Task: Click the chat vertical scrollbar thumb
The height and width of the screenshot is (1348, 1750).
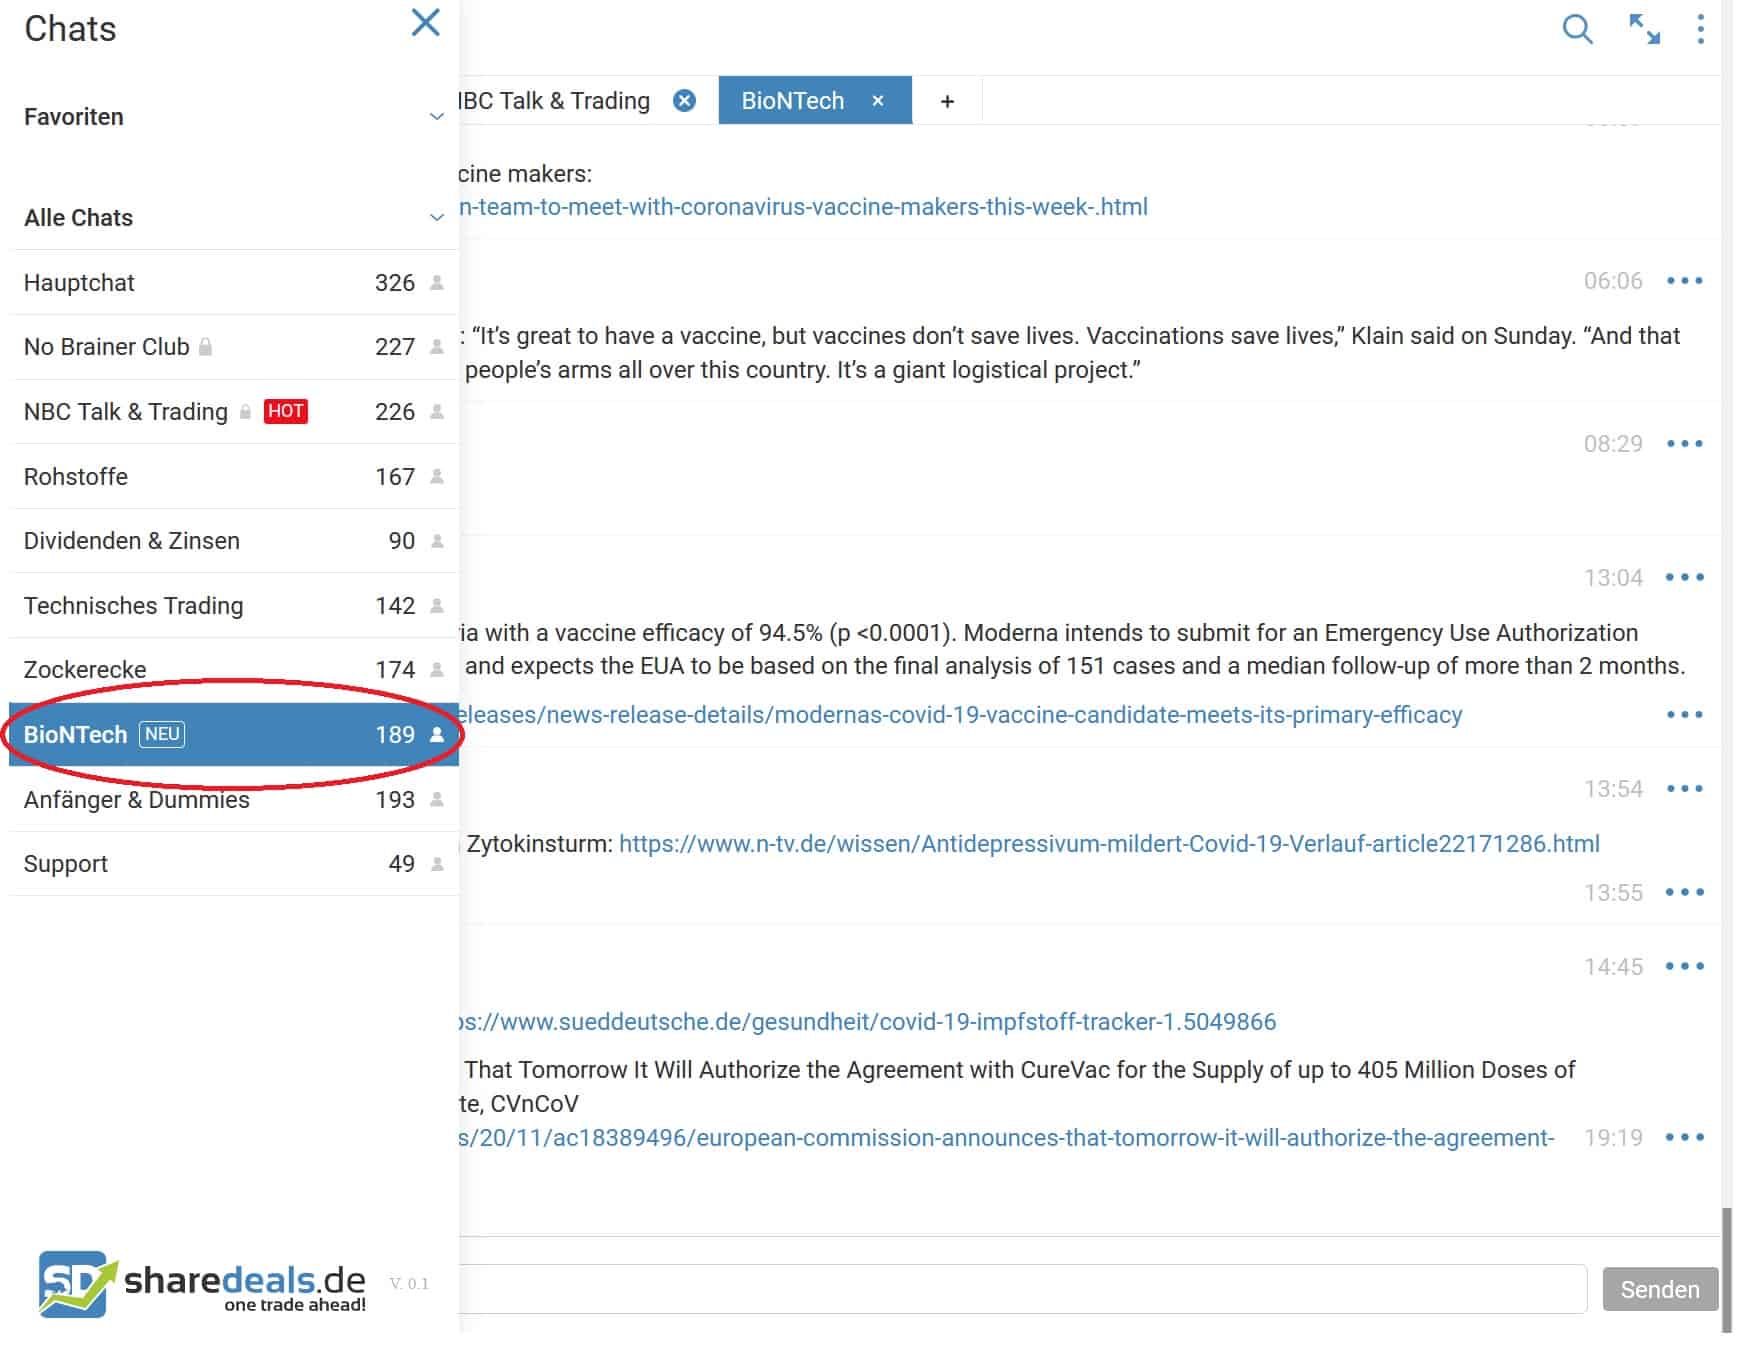Action: coord(1726,1270)
